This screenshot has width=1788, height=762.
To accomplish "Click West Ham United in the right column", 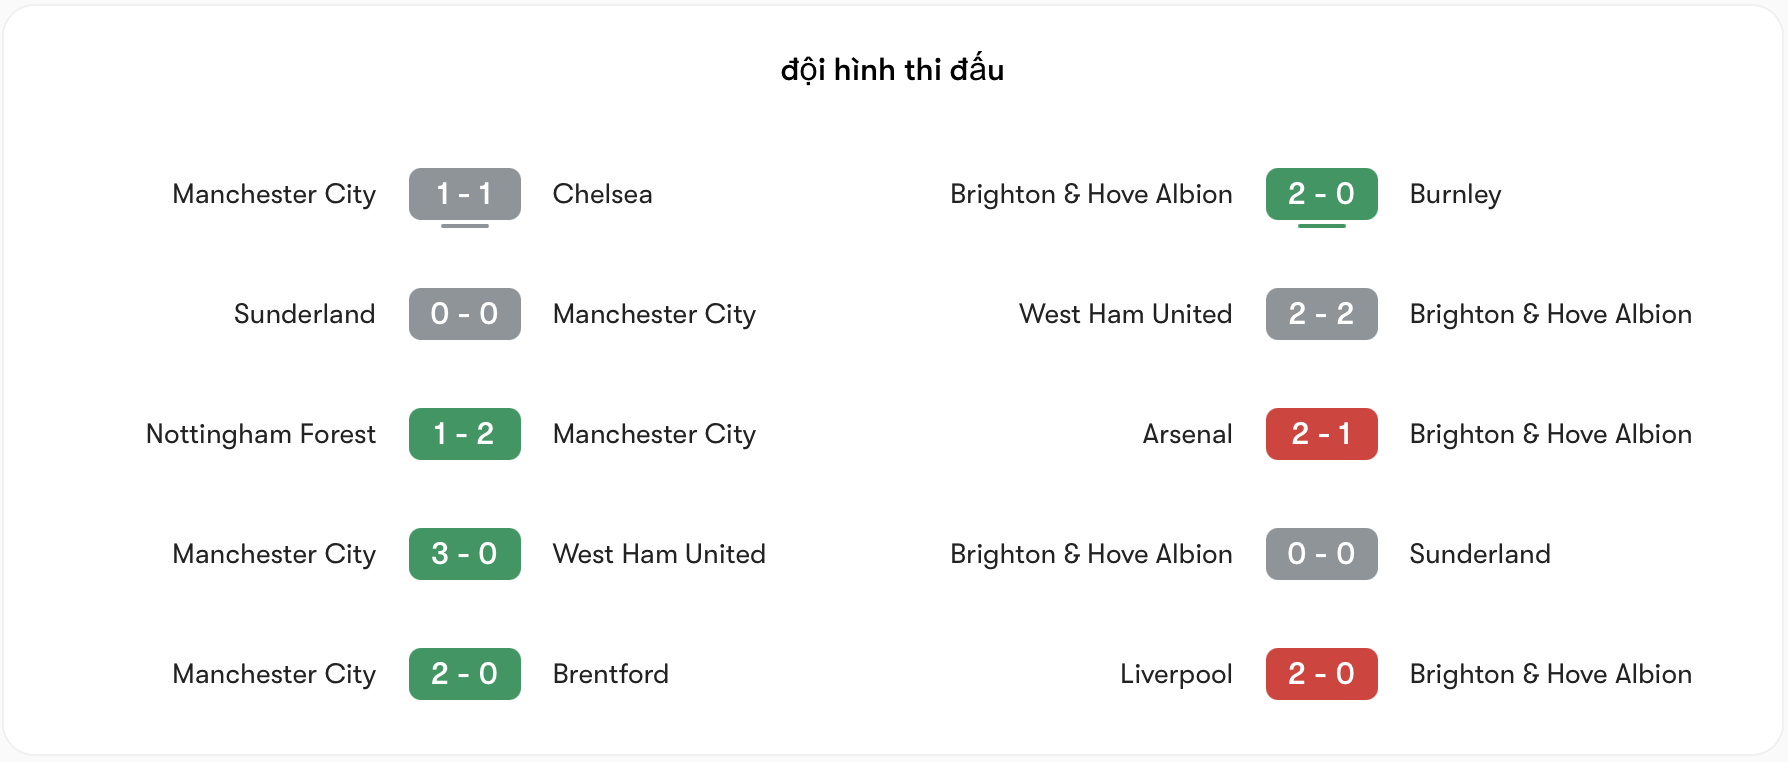I will [1124, 314].
